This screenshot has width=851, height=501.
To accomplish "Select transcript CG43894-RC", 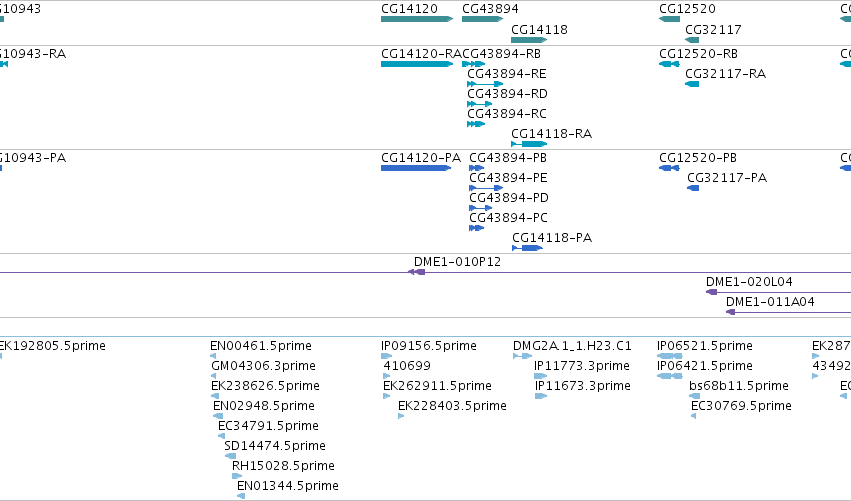I will coord(476,124).
